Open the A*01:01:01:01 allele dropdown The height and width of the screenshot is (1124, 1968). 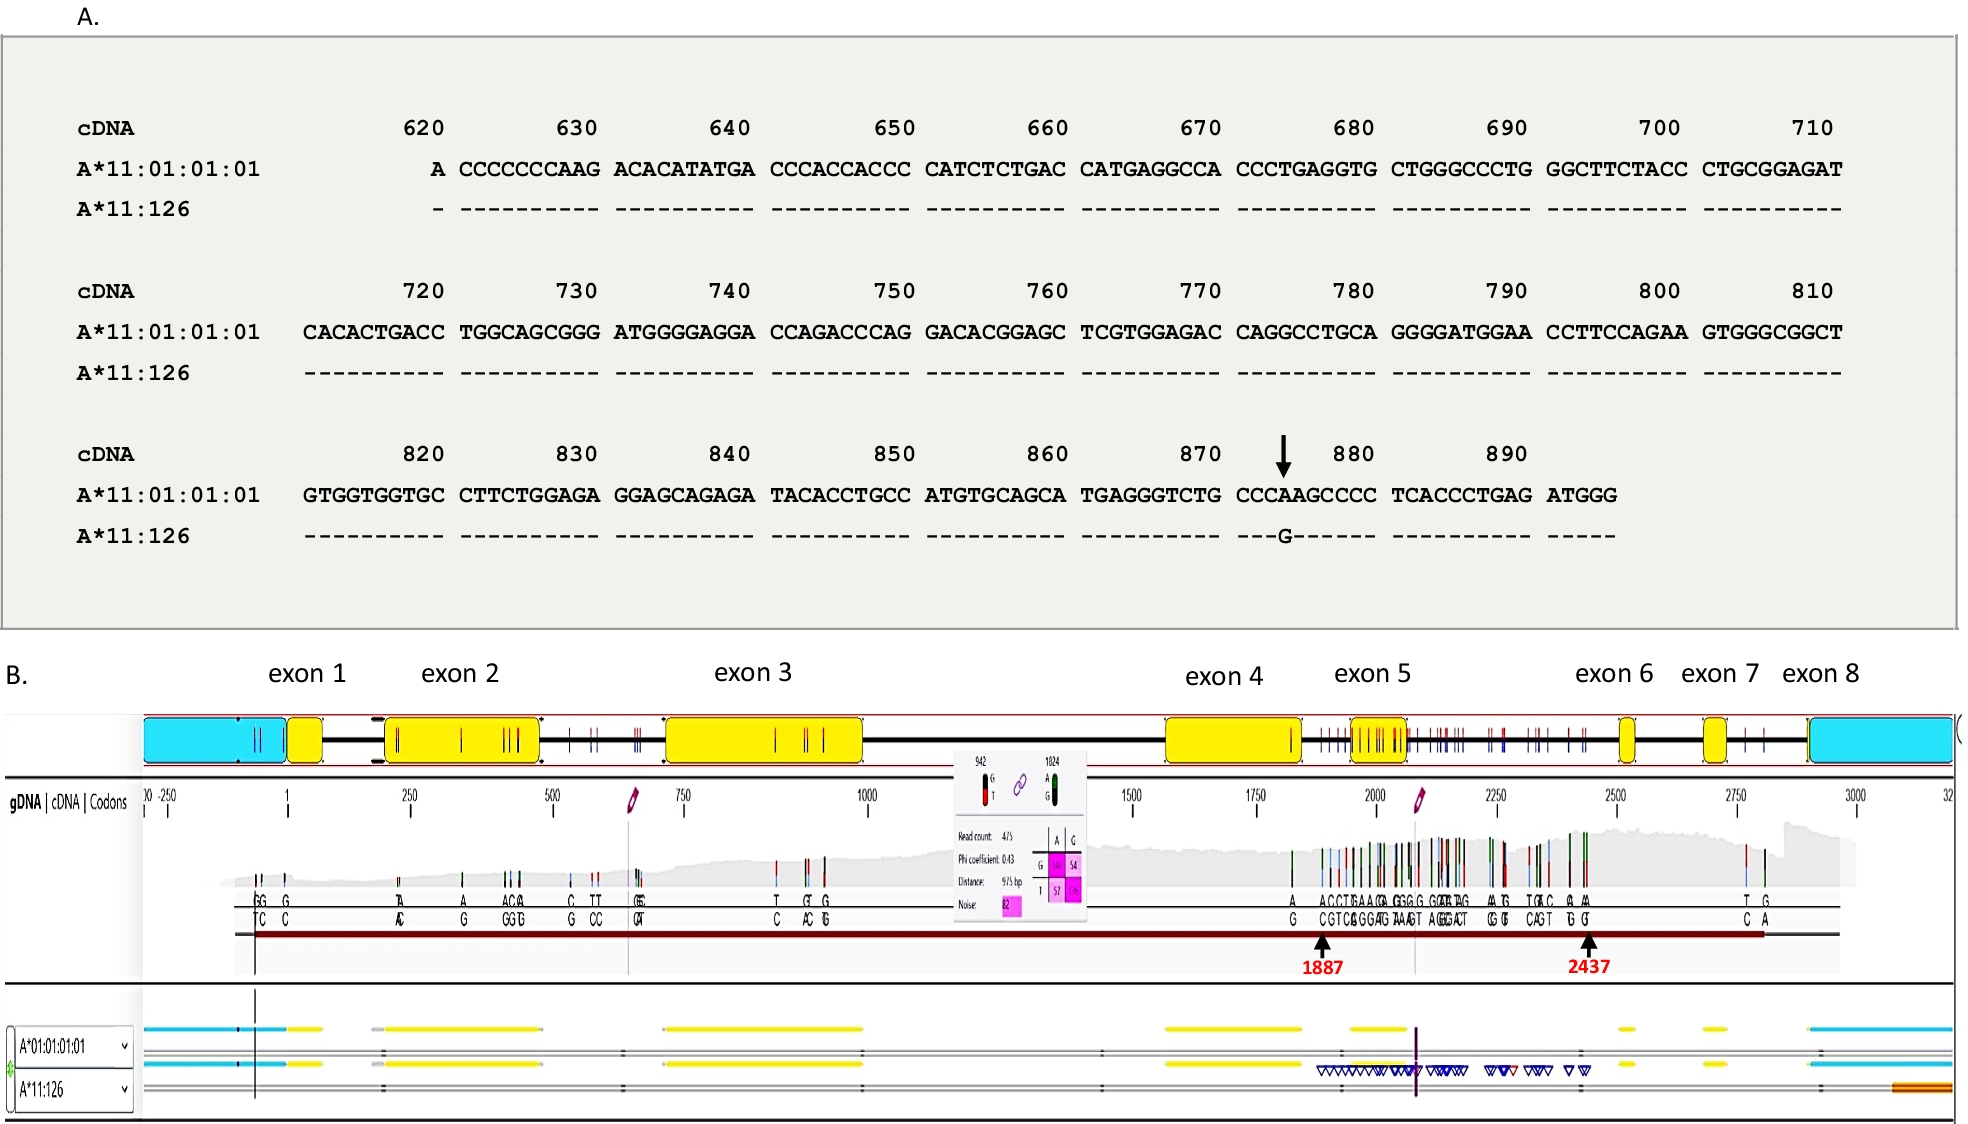click(74, 1047)
